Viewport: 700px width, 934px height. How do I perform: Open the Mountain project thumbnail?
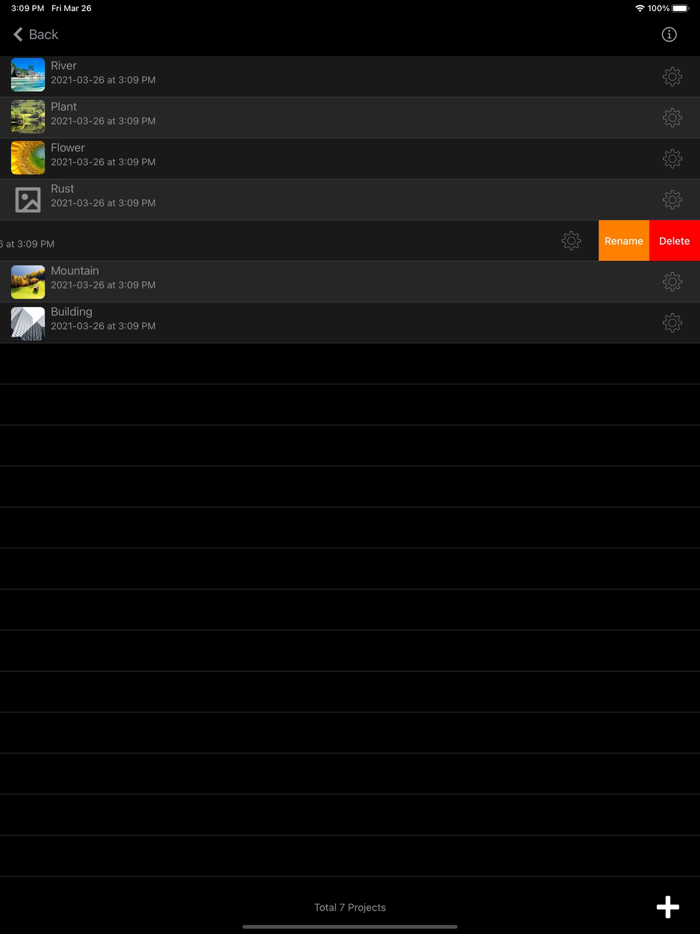click(x=28, y=282)
